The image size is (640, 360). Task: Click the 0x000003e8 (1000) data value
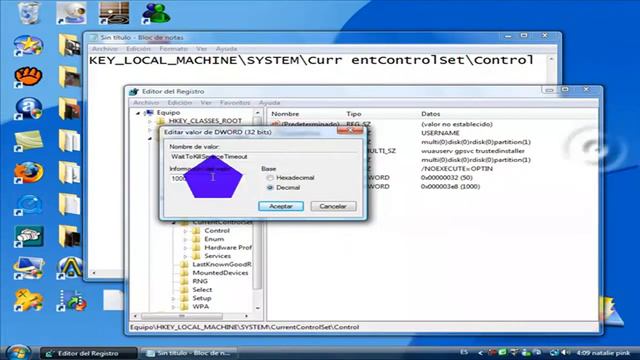tap(450, 187)
